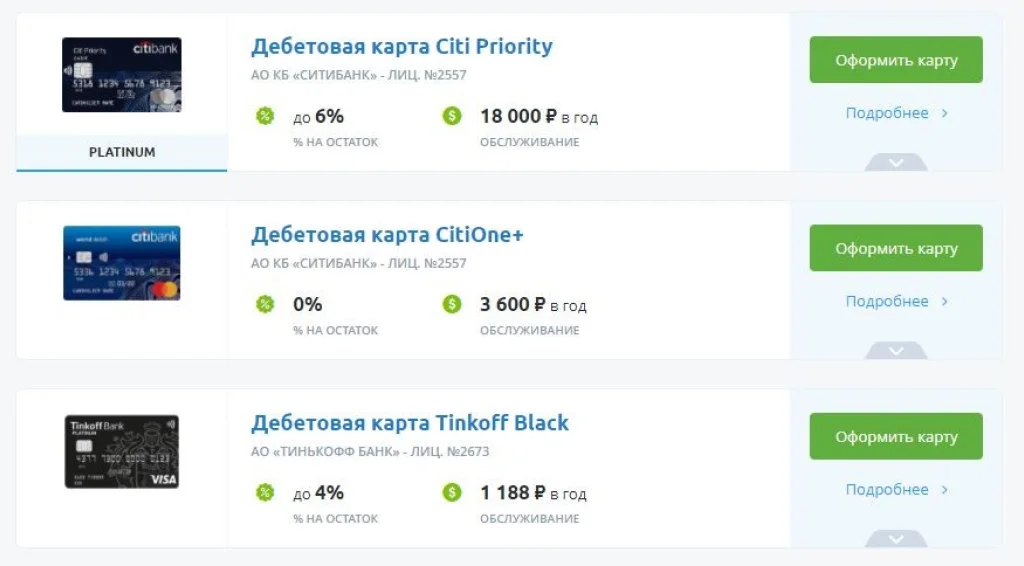Click dollar icon next to 18 000 ₽
This screenshot has height=566, width=1024.
click(x=452, y=116)
